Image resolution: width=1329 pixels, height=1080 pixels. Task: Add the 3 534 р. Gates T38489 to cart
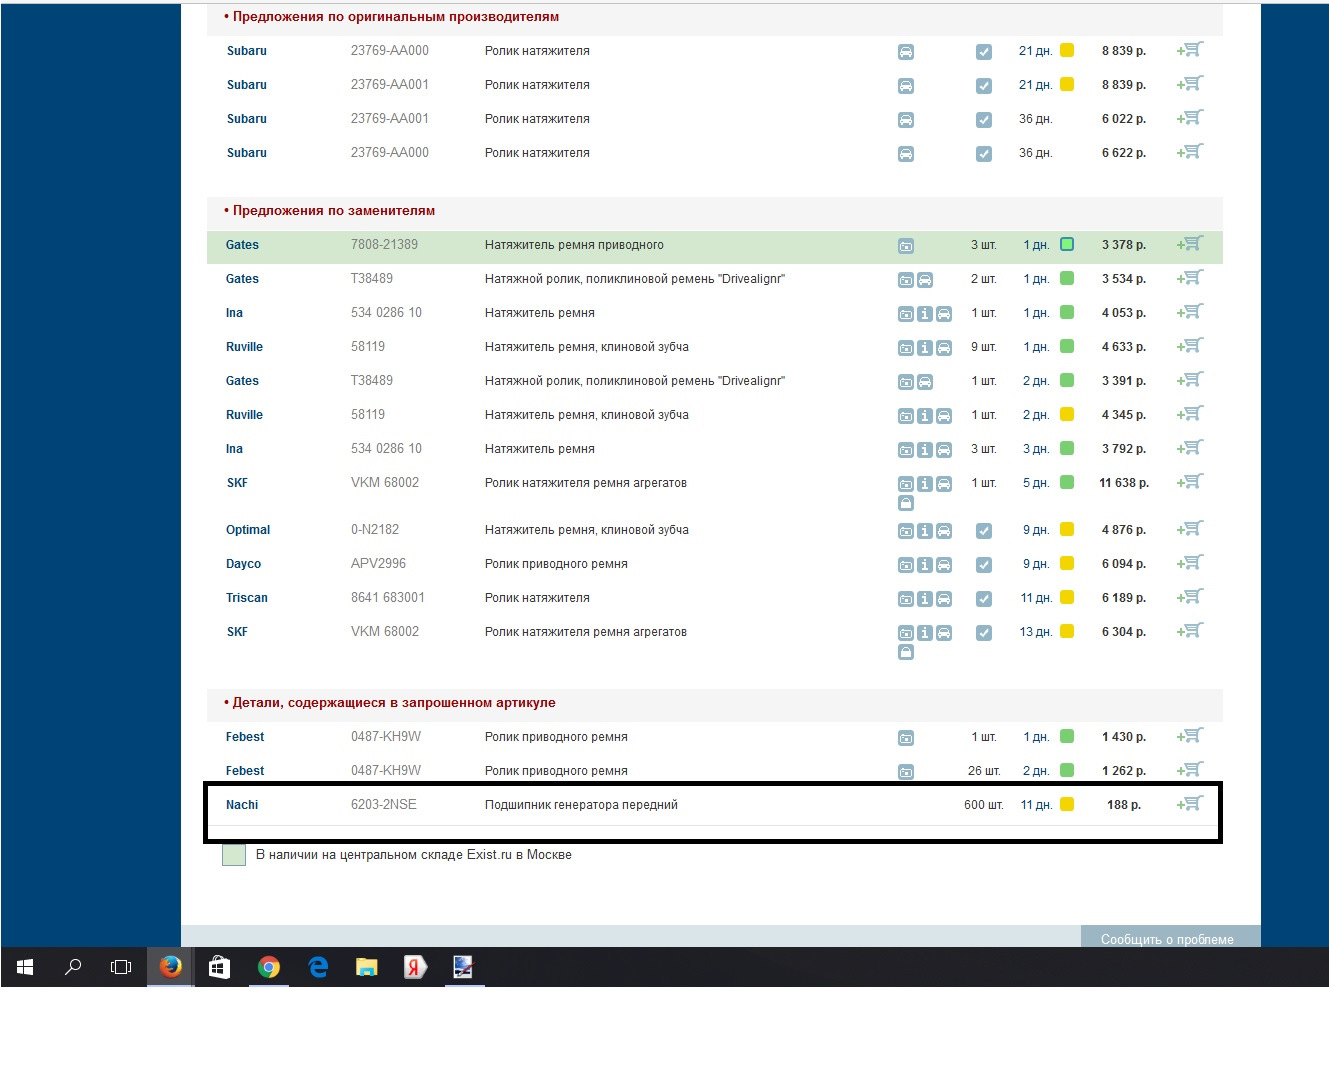(1190, 278)
